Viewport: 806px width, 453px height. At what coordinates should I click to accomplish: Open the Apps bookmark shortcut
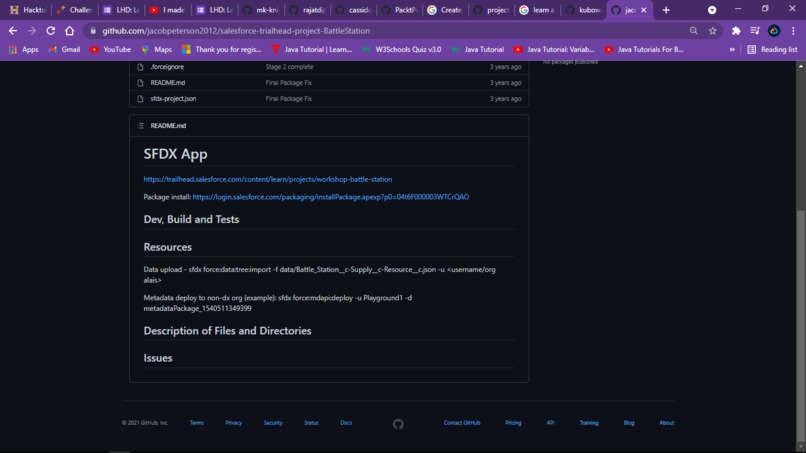pyautogui.click(x=24, y=49)
